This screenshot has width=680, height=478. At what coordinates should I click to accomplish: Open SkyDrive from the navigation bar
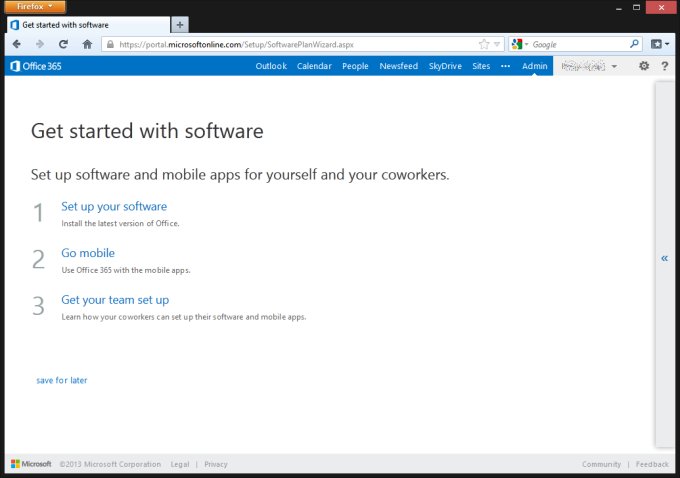[445, 66]
